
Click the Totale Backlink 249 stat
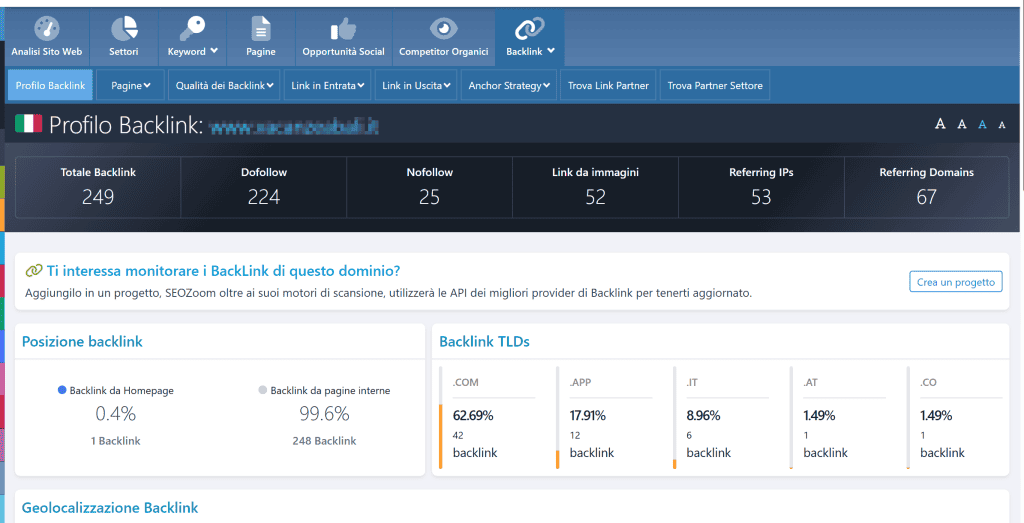[x=98, y=187]
